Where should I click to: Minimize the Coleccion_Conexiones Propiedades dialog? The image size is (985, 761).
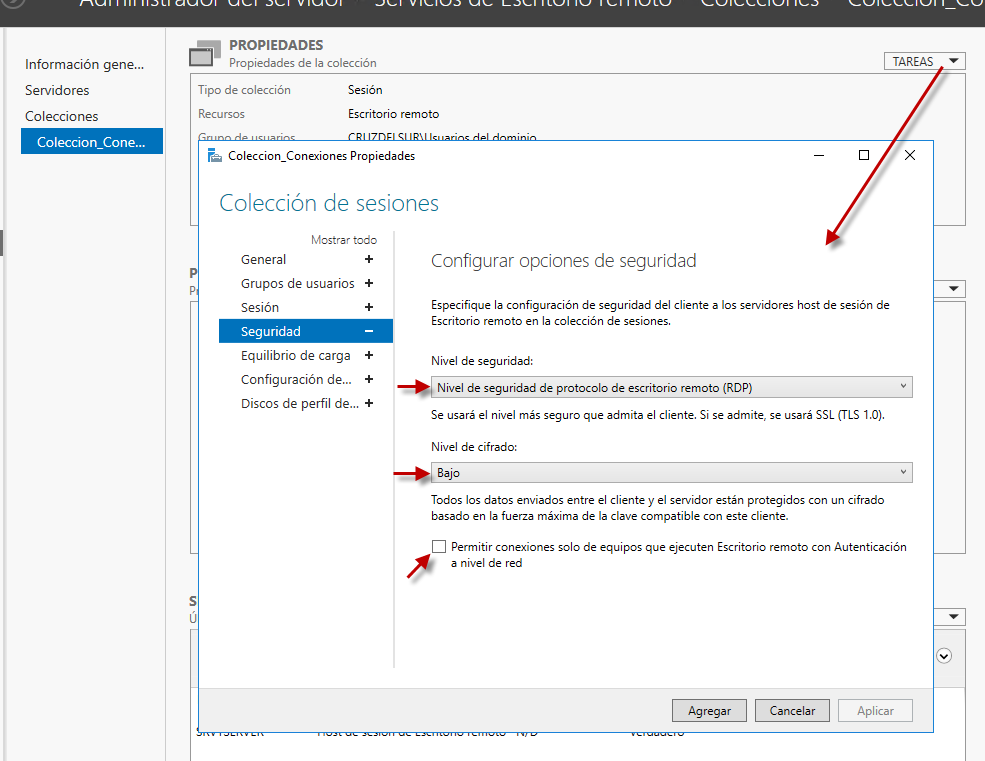(x=819, y=155)
